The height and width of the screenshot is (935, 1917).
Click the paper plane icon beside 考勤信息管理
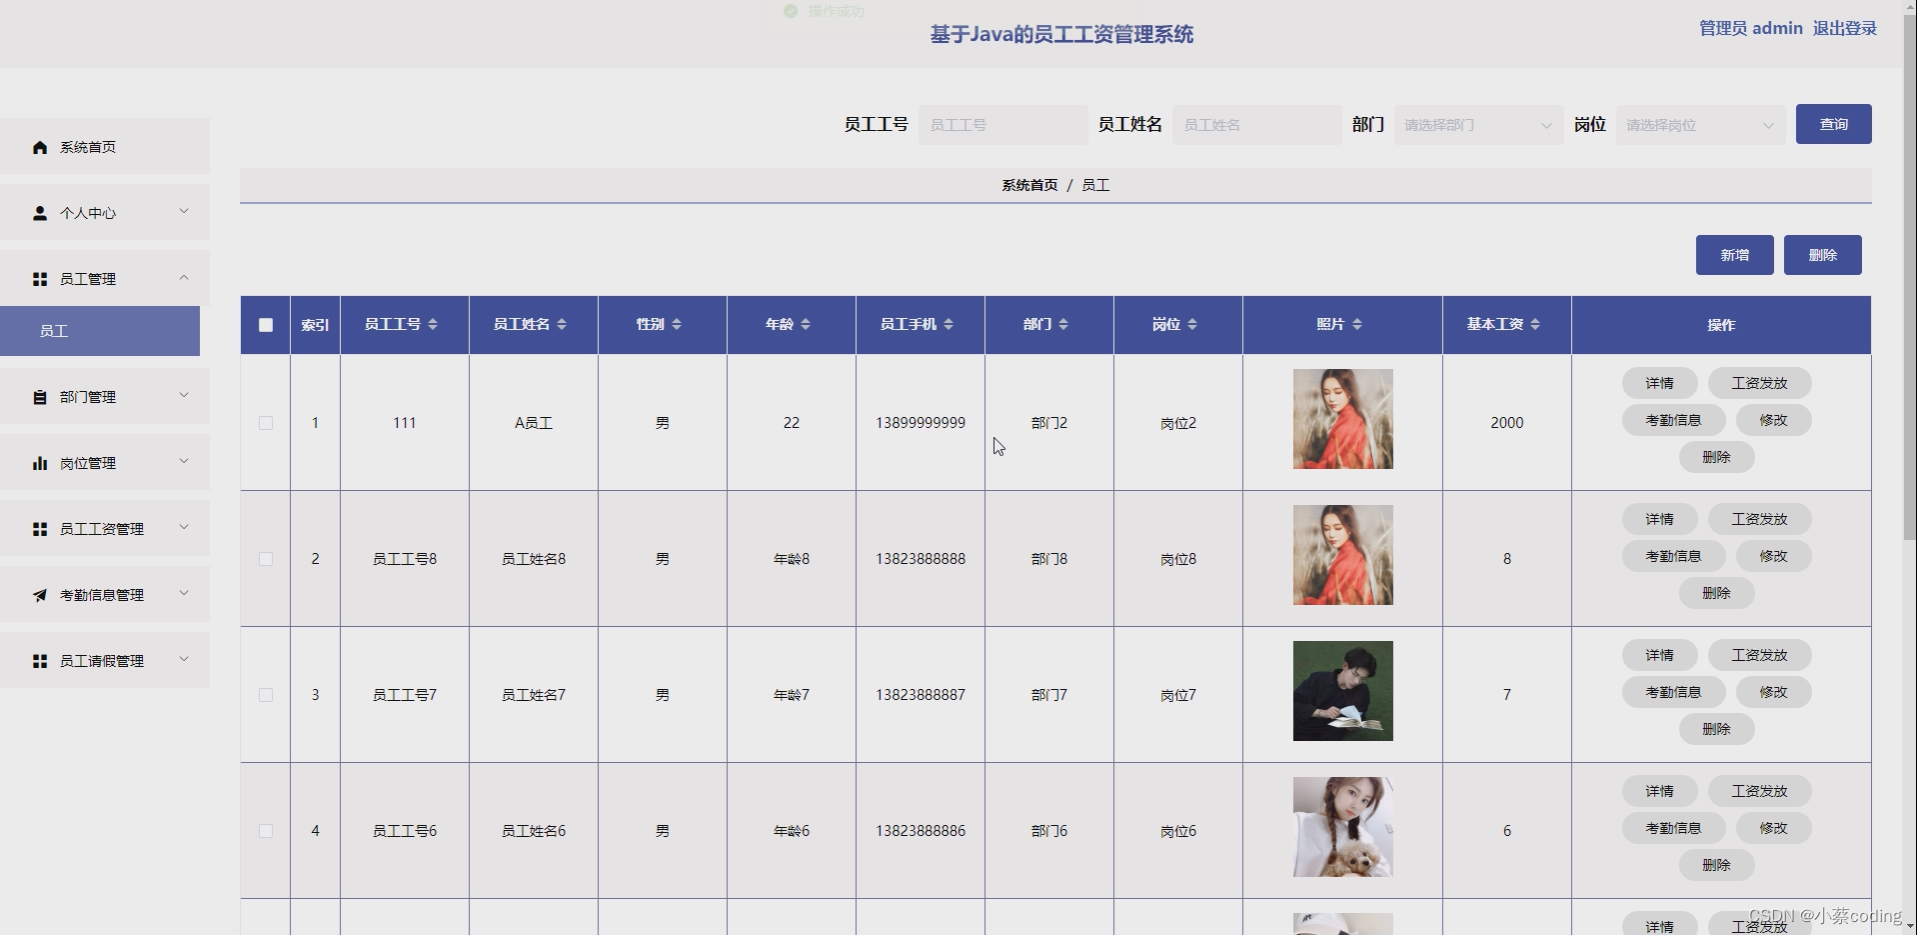coord(40,595)
